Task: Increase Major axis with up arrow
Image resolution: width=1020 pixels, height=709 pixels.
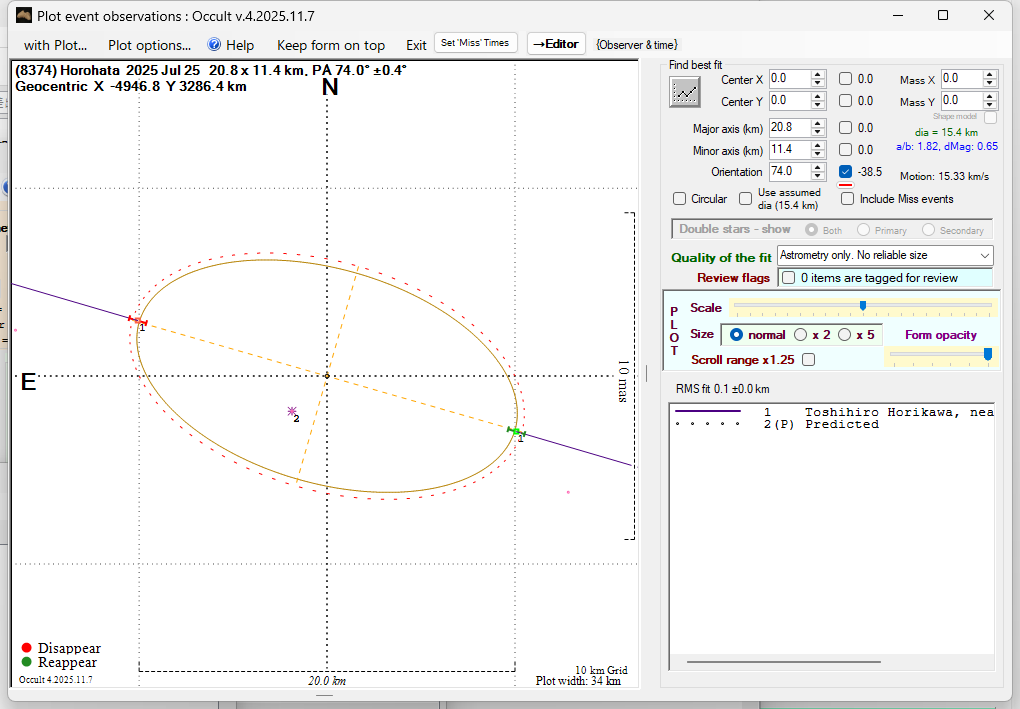Action: [818, 123]
